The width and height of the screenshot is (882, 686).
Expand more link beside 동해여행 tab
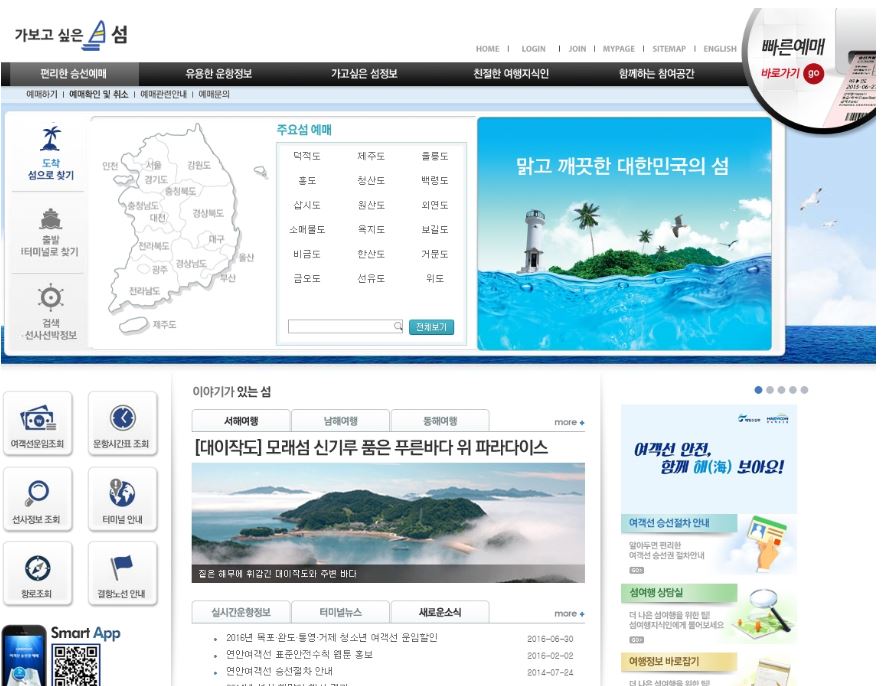(x=569, y=422)
